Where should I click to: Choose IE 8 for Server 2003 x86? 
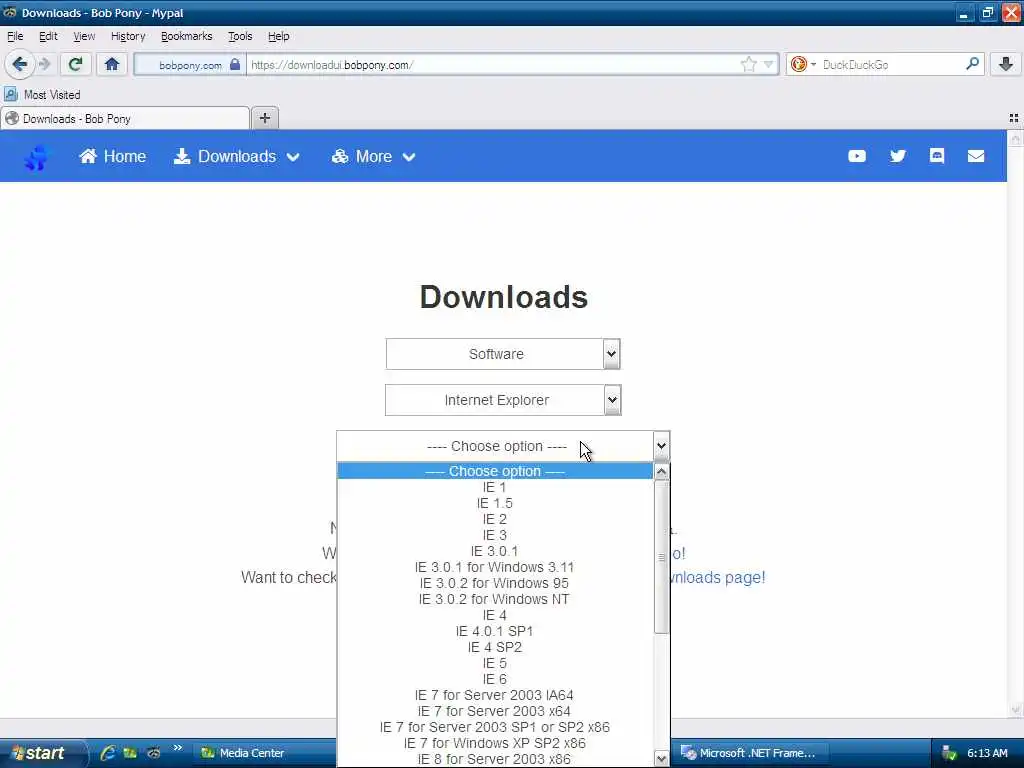pyautogui.click(x=494, y=759)
